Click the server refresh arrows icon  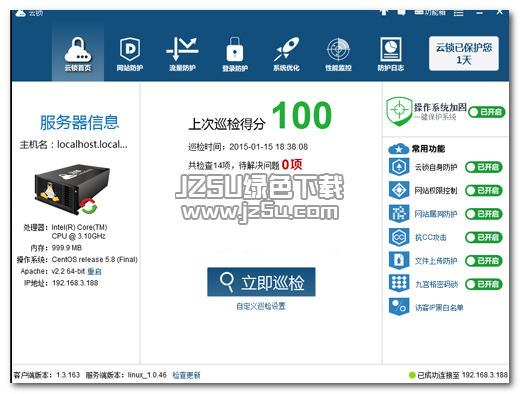pos(89,206)
